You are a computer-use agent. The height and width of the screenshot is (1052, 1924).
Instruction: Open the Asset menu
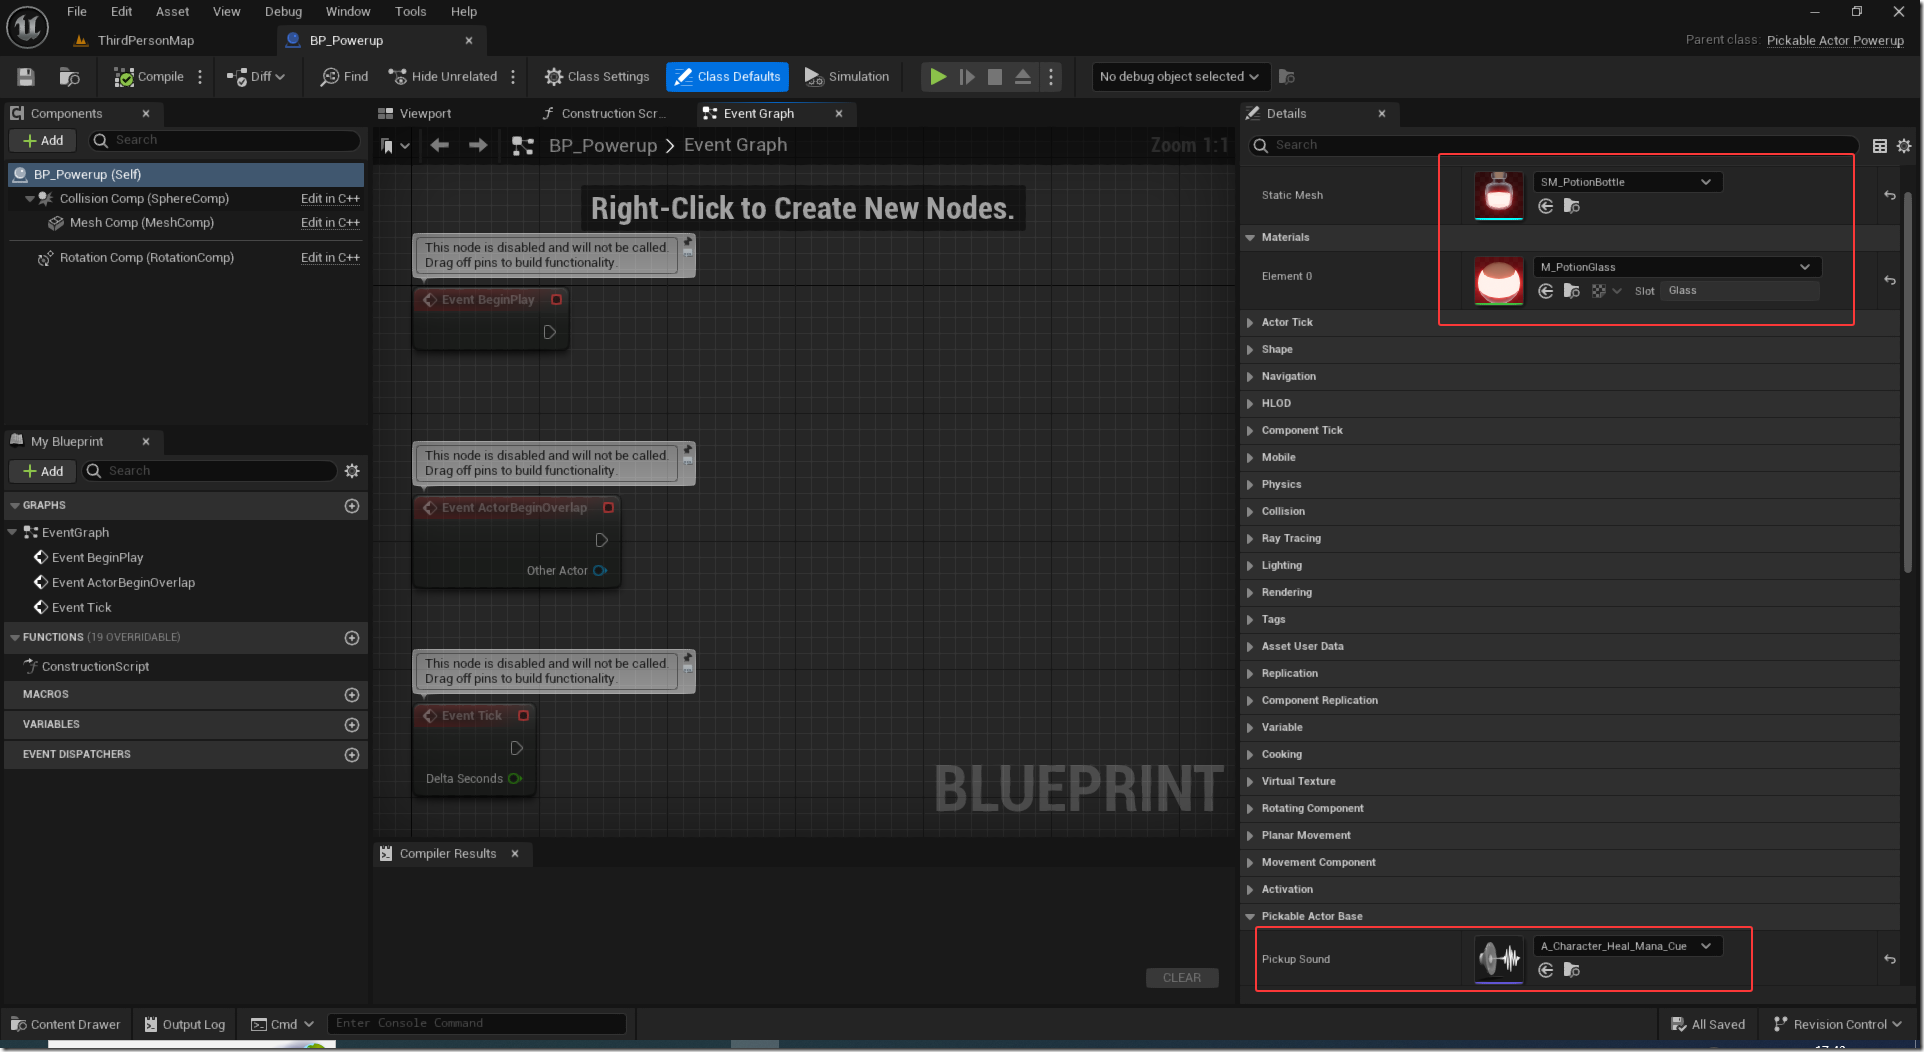click(172, 12)
